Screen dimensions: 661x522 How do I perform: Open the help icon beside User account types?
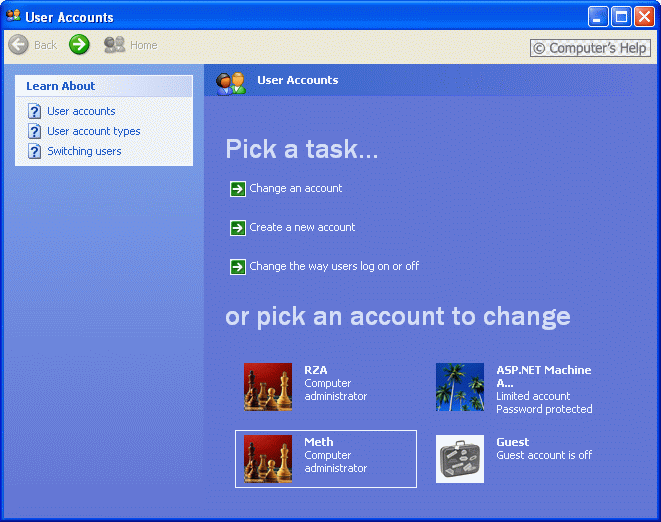tap(35, 131)
